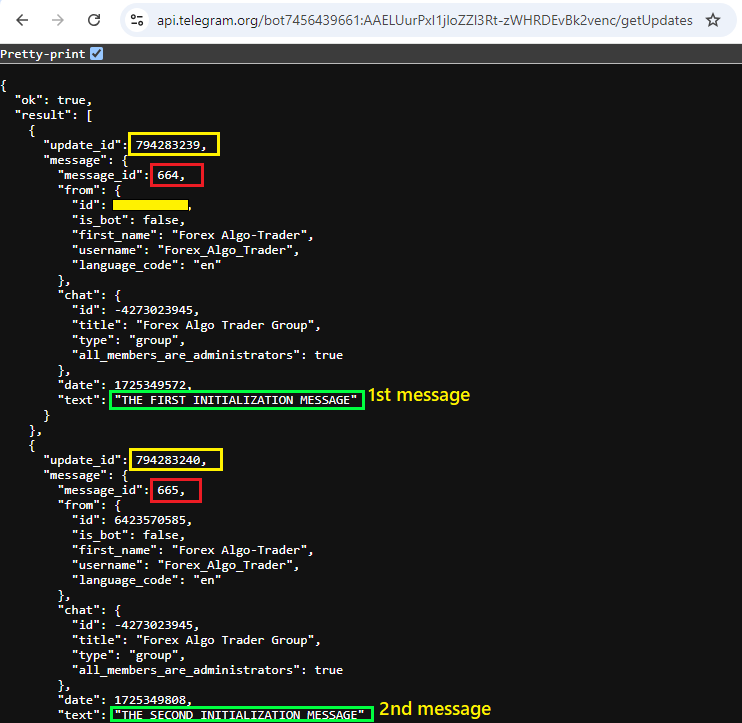Image resolution: width=742 pixels, height=723 pixels.
Task: Bookmark this page with the star icon
Action: tap(713, 20)
